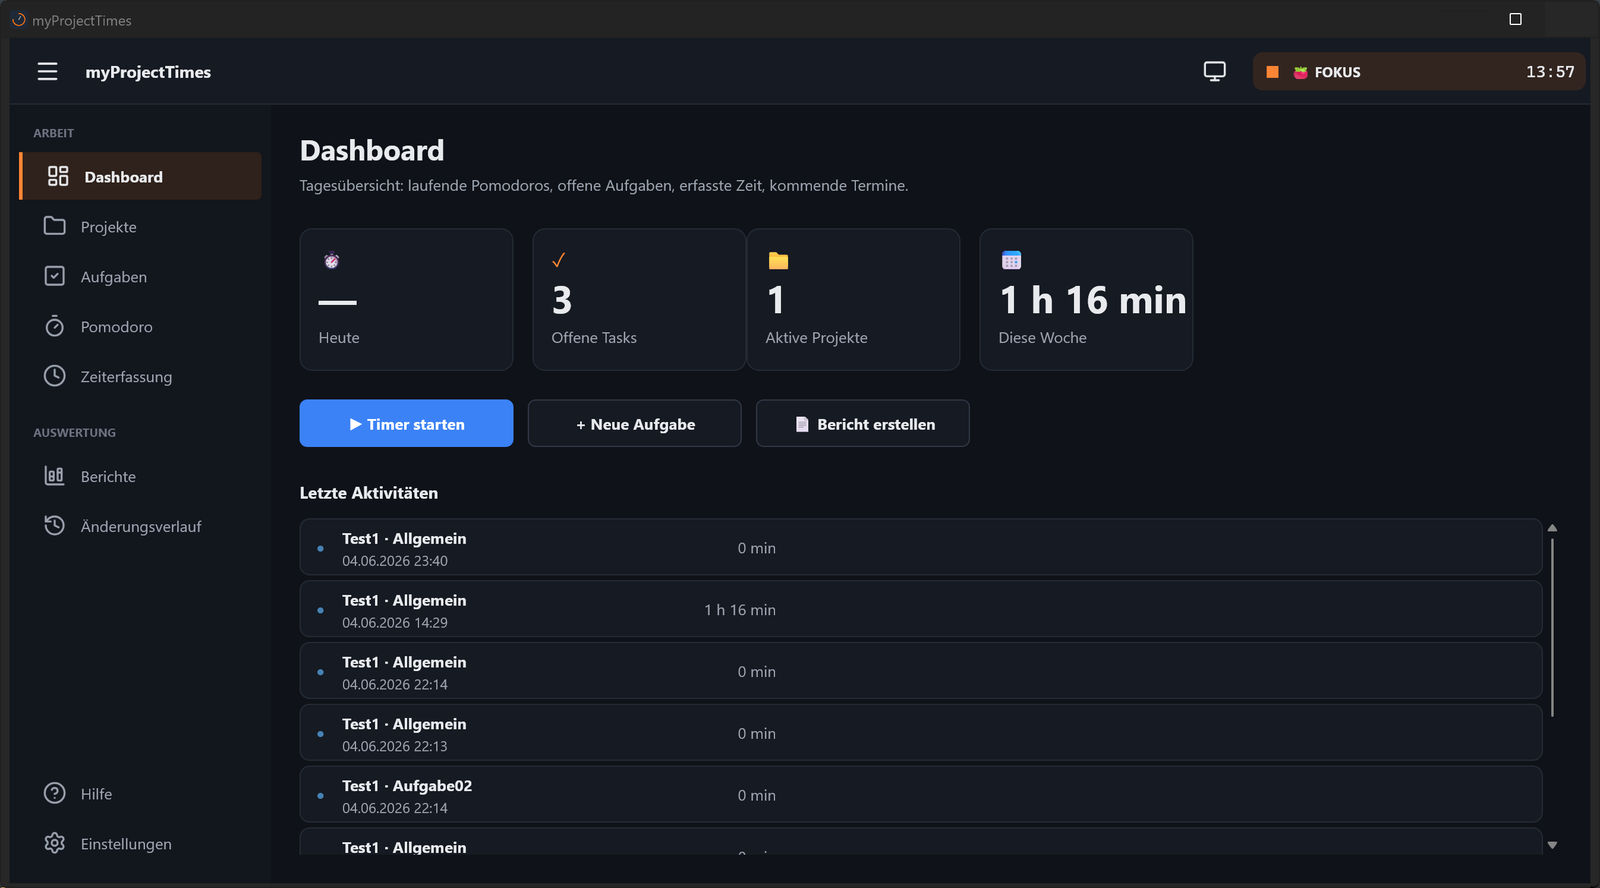Click the Berichte chart icon

pos(55,476)
